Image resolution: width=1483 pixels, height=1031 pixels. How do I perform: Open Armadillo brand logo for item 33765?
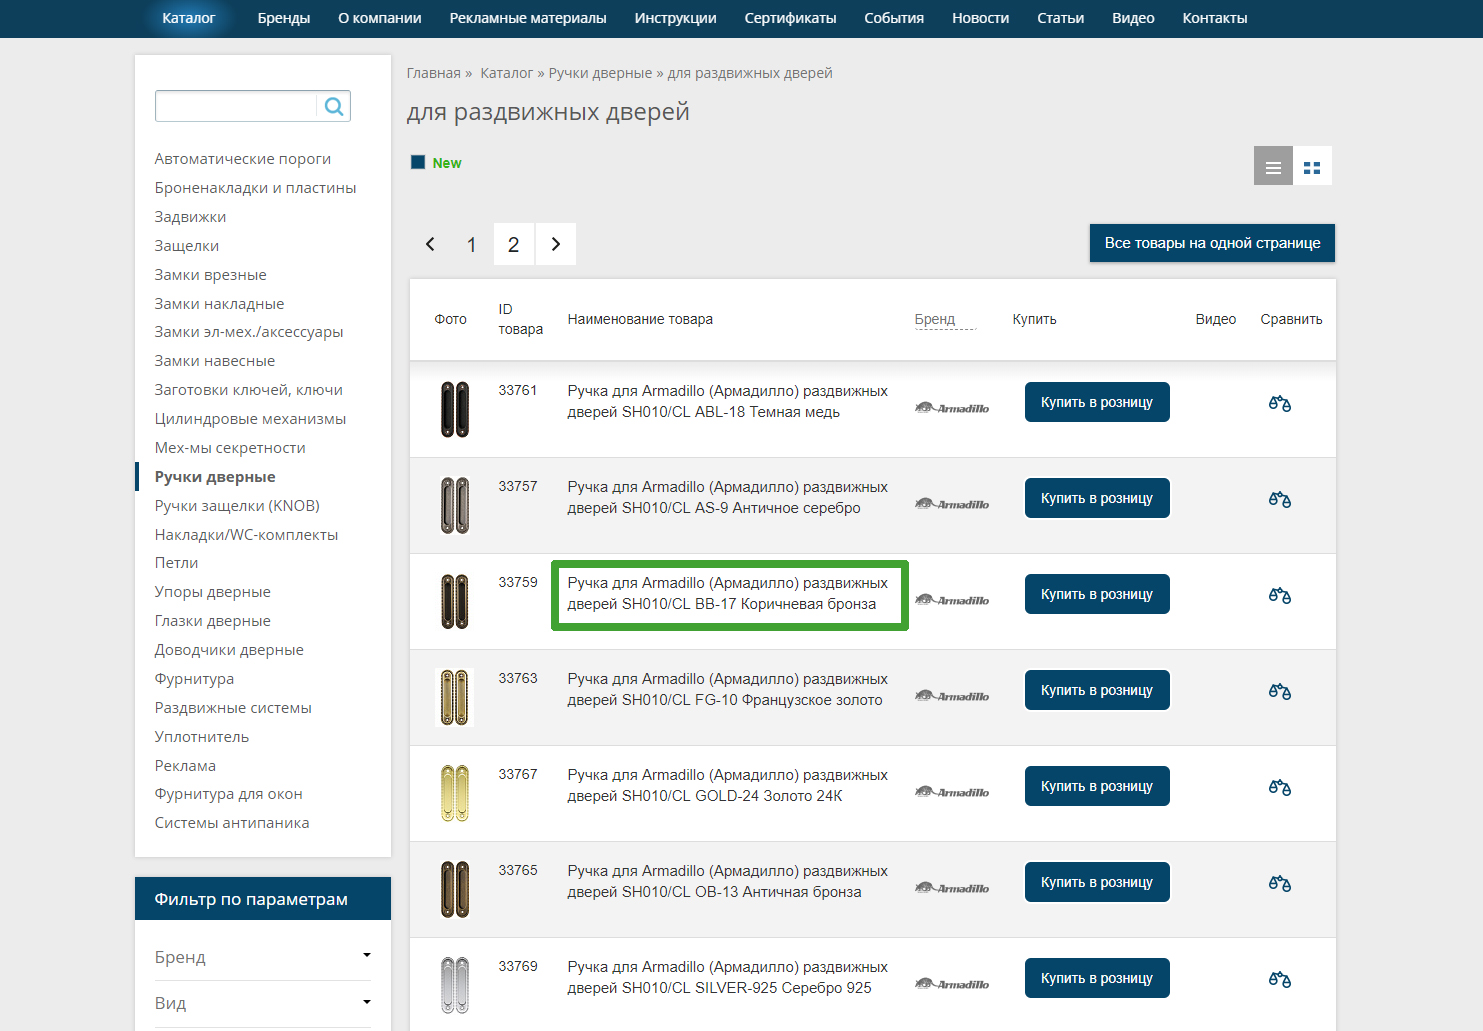coord(952,888)
